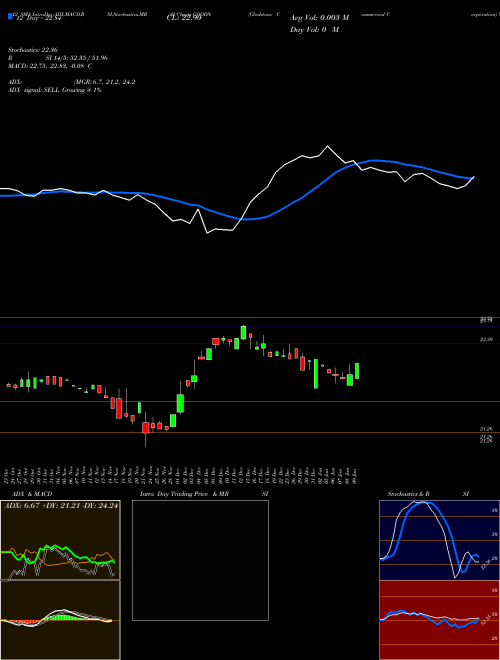Image resolution: width=500 pixels, height=660 pixels.
Task: Click the 'CL: 22.90' closing price label
Action: point(184,18)
